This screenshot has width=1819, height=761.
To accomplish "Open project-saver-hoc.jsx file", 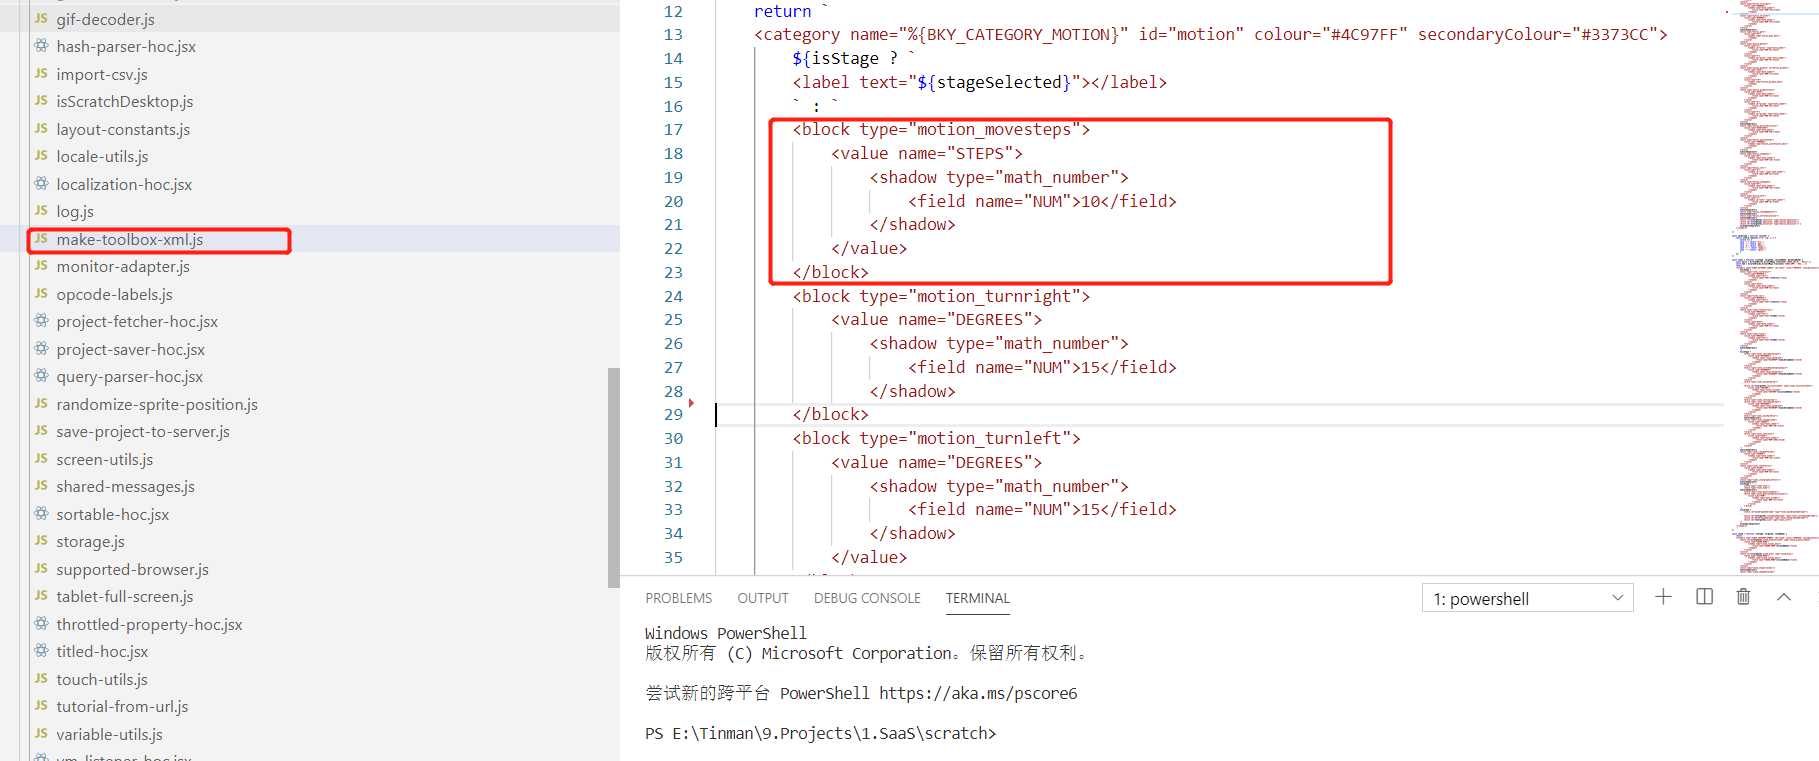I will coord(130,349).
